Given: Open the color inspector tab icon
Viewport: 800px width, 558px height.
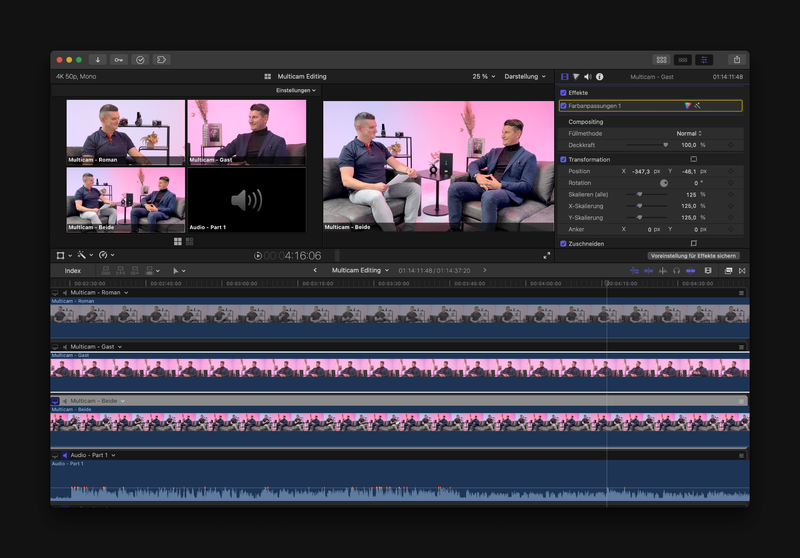Looking at the screenshot, I should click(x=576, y=76).
